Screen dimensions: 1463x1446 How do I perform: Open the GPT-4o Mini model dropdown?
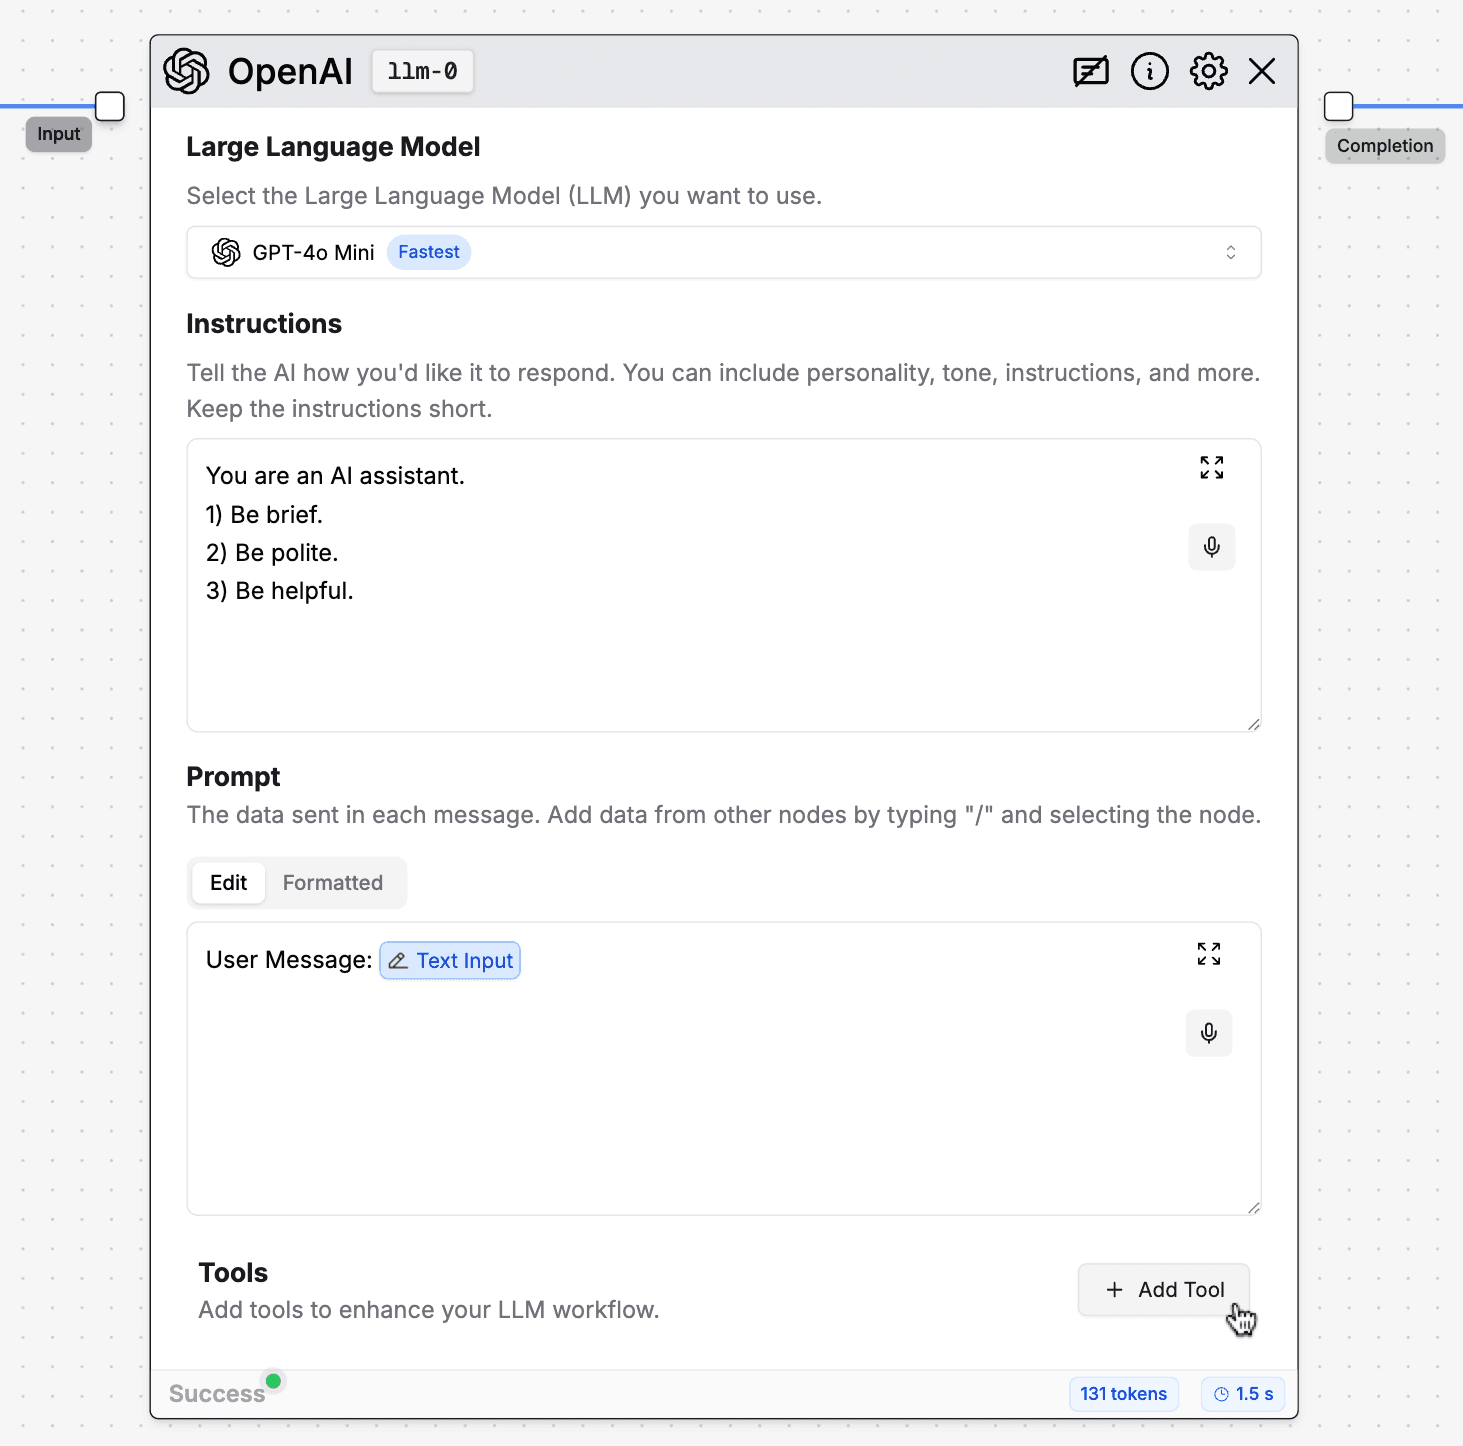[x=724, y=252]
